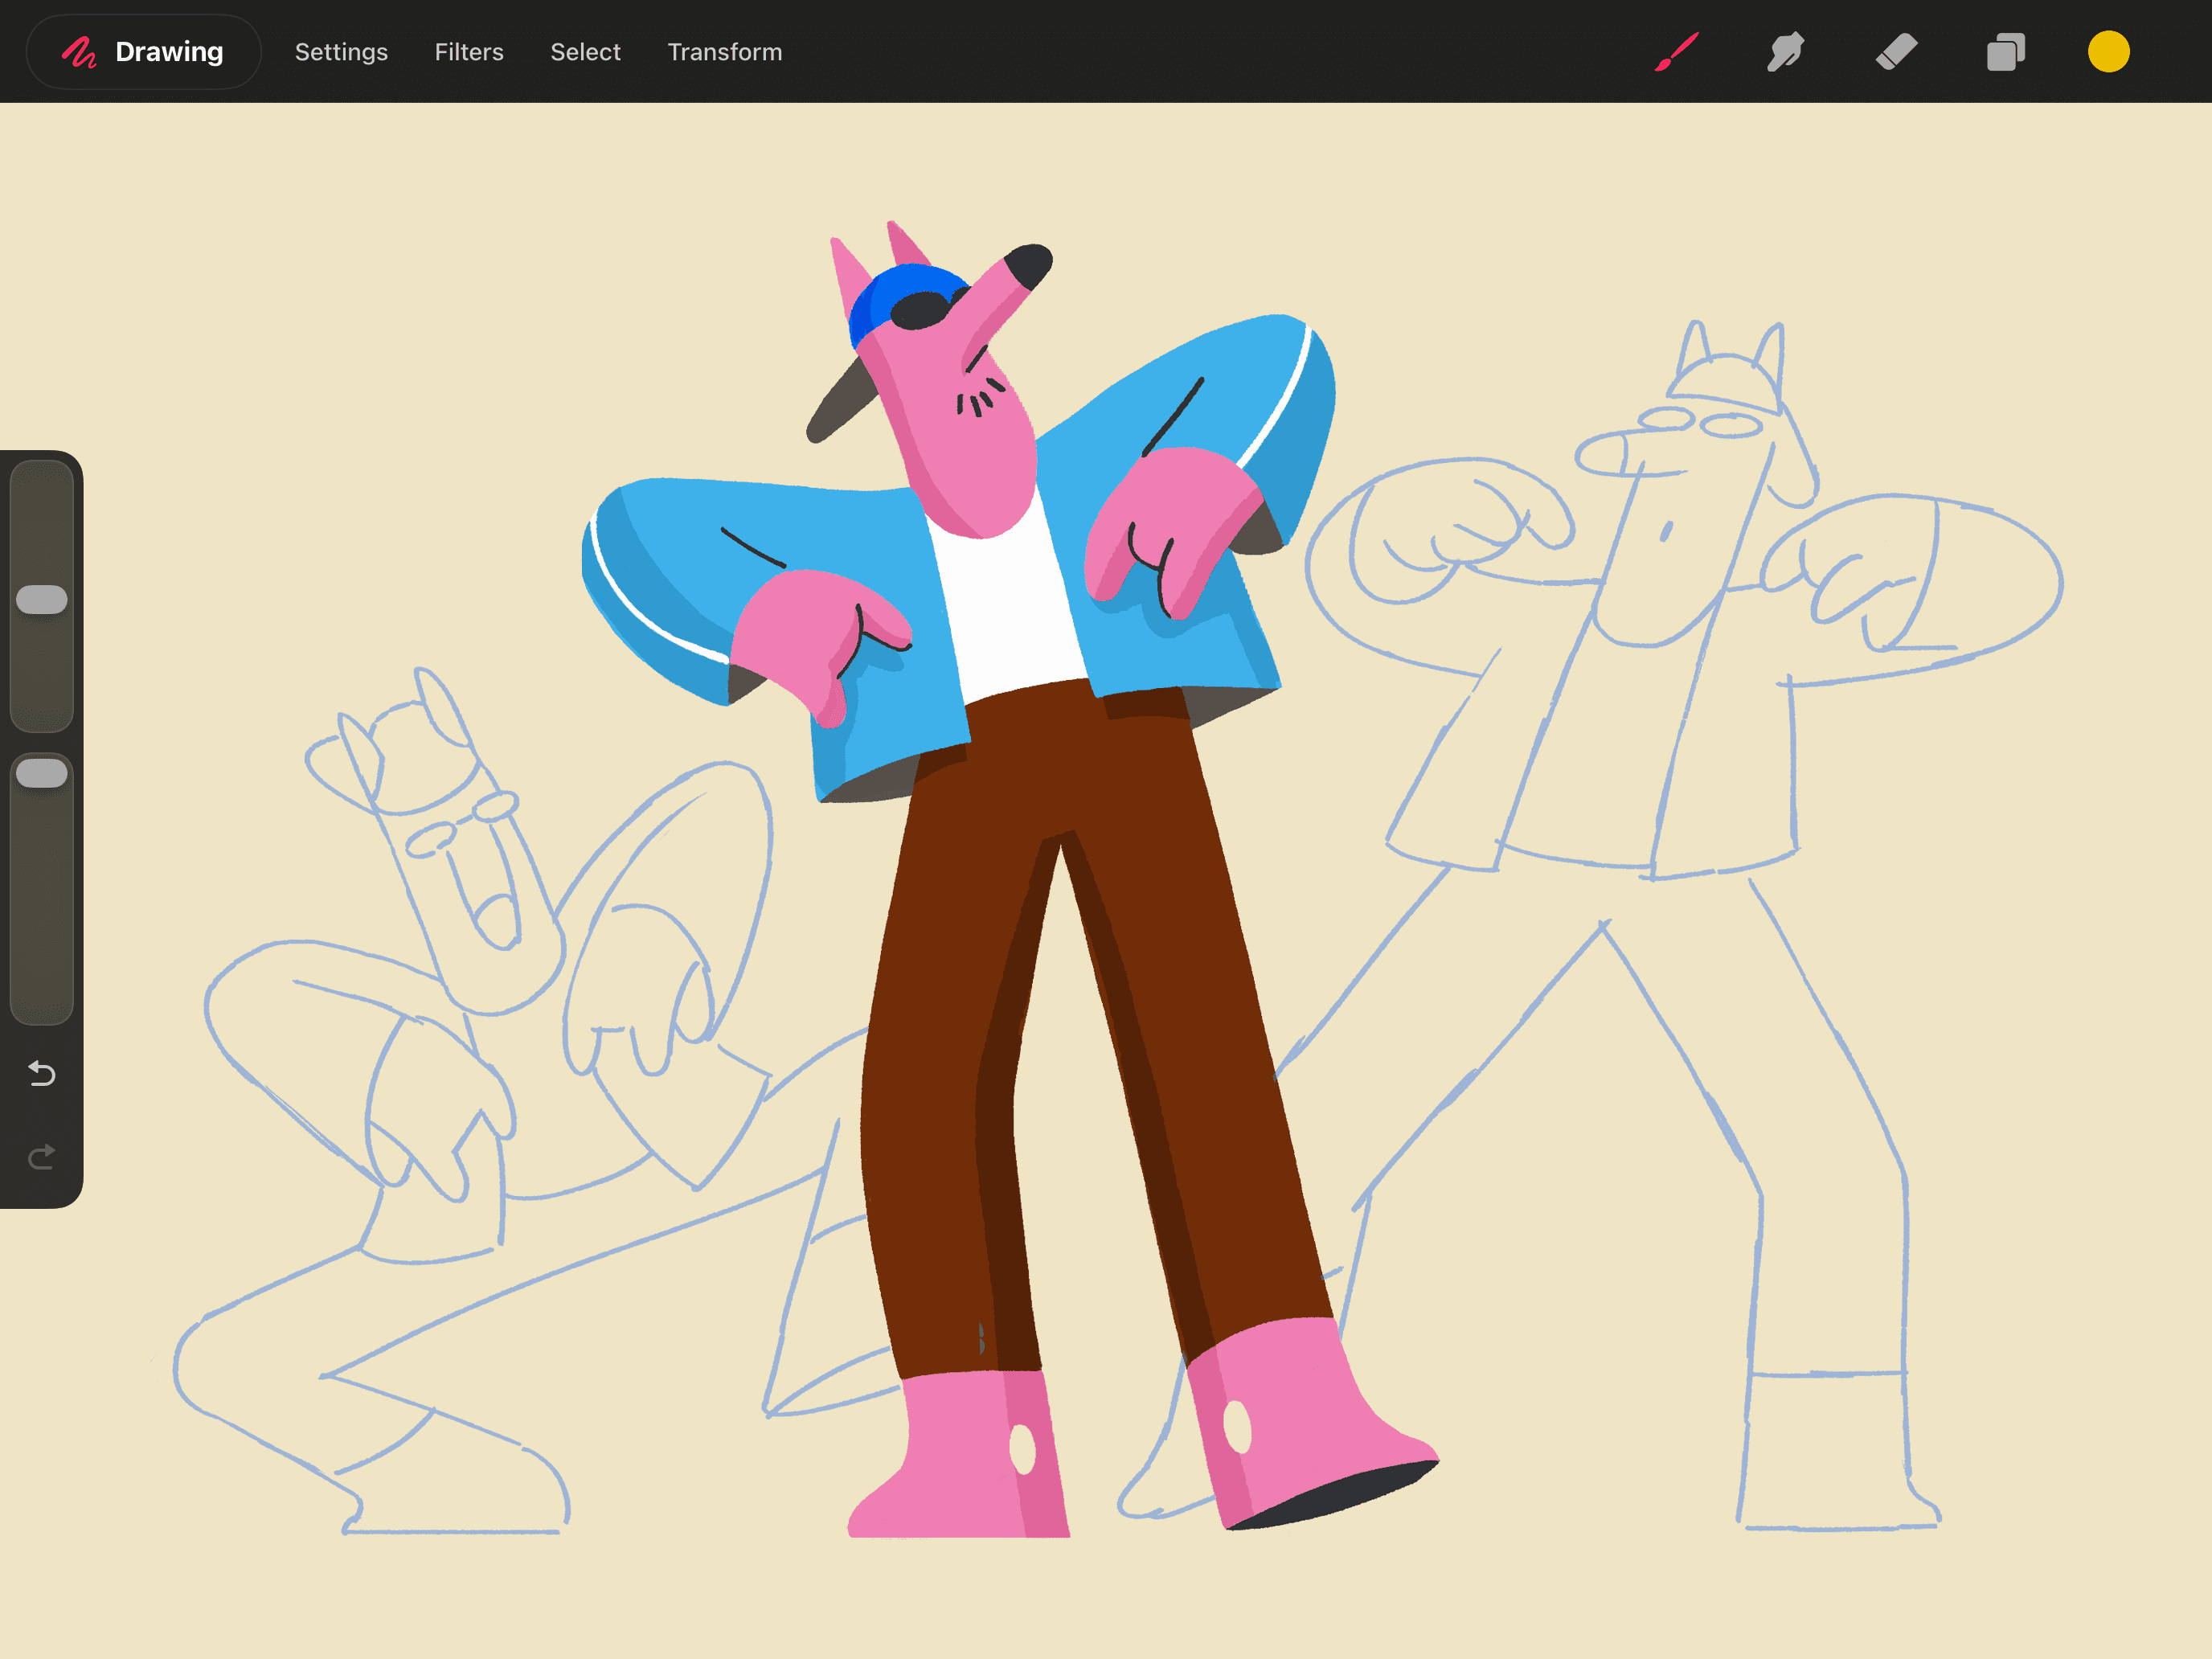Open the Select menu
The image size is (2212, 1659).
click(x=585, y=52)
